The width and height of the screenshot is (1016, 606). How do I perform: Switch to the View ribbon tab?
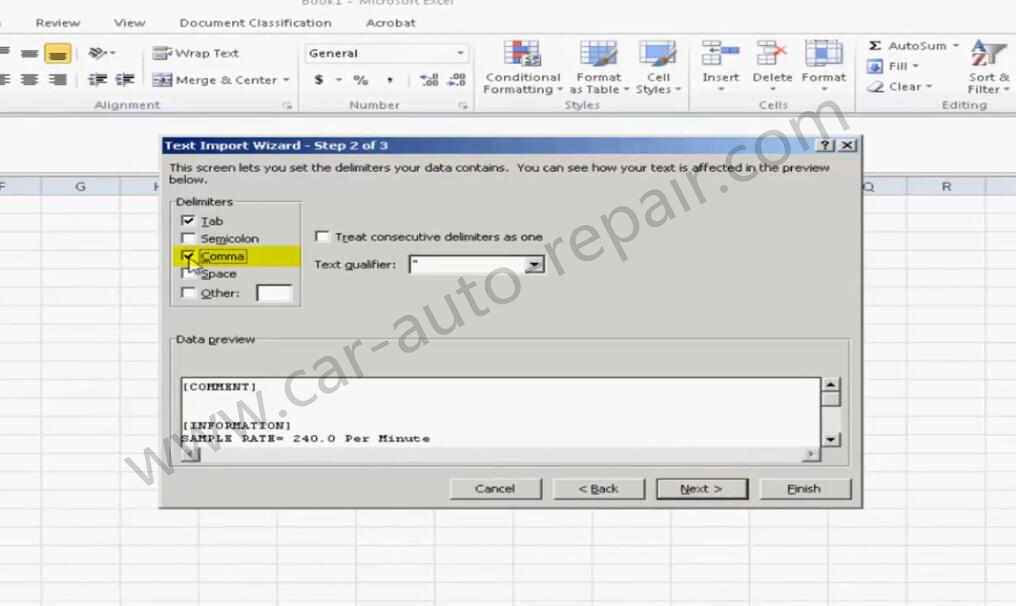coord(130,23)
